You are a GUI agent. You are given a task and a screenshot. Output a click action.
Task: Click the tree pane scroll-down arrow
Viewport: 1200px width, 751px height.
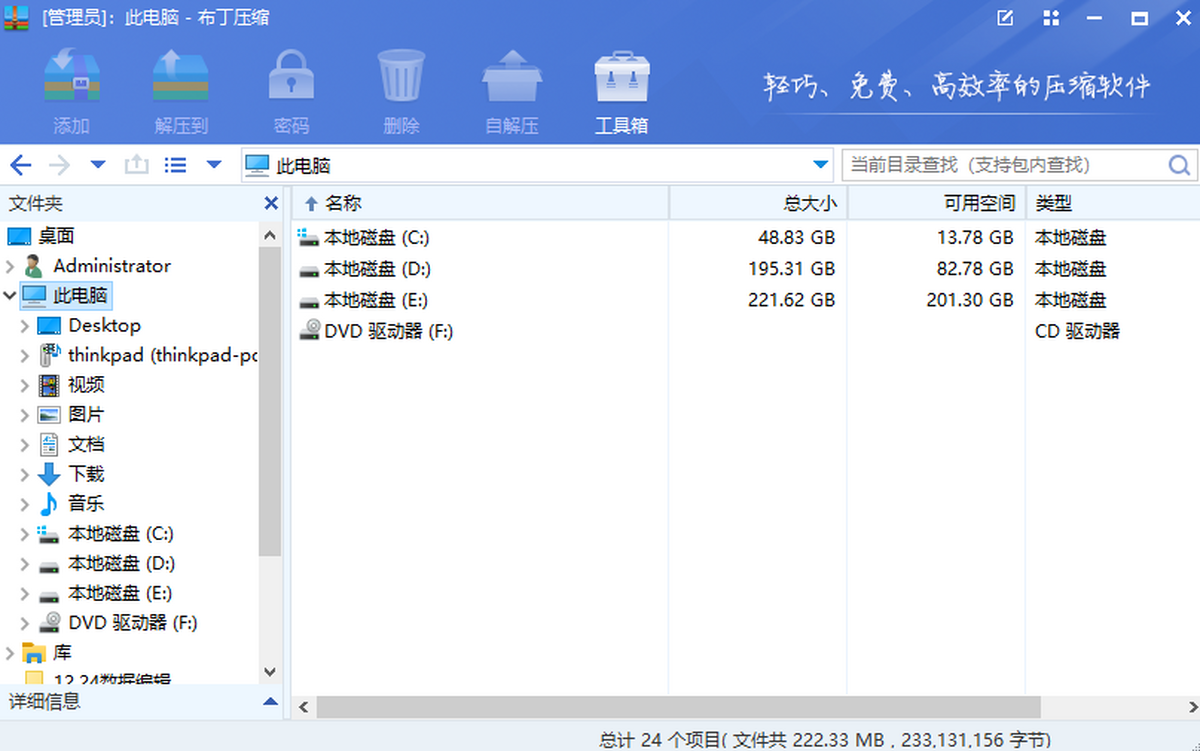[270, 673]
